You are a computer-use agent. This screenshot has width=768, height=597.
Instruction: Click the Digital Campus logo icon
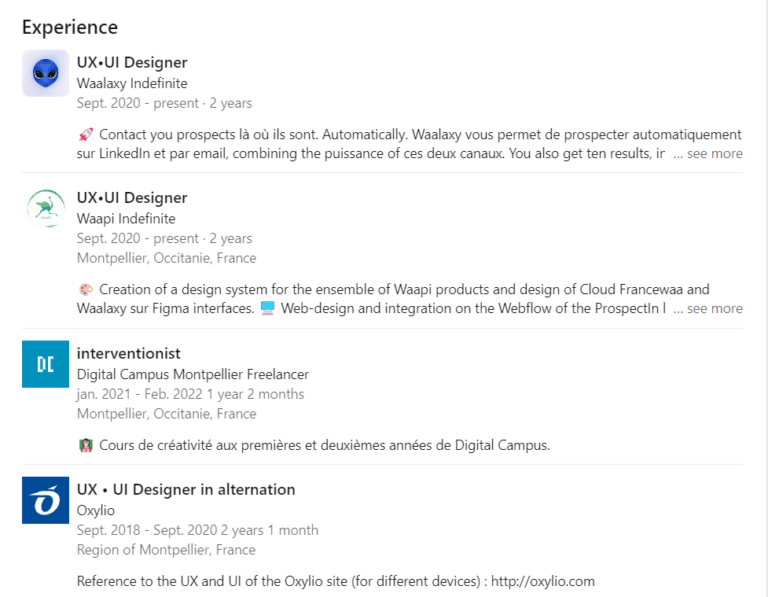click(x=45, y=364)
